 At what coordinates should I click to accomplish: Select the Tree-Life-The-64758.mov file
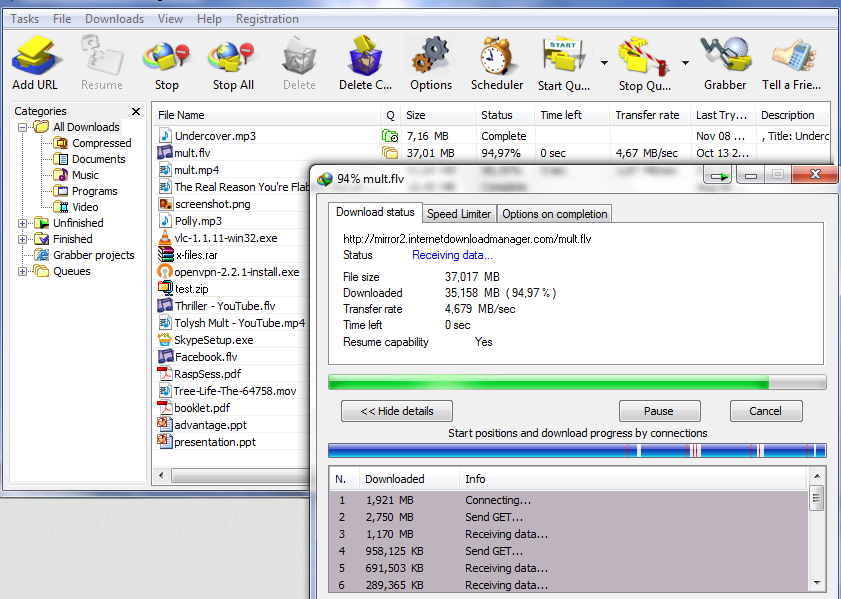235,391
